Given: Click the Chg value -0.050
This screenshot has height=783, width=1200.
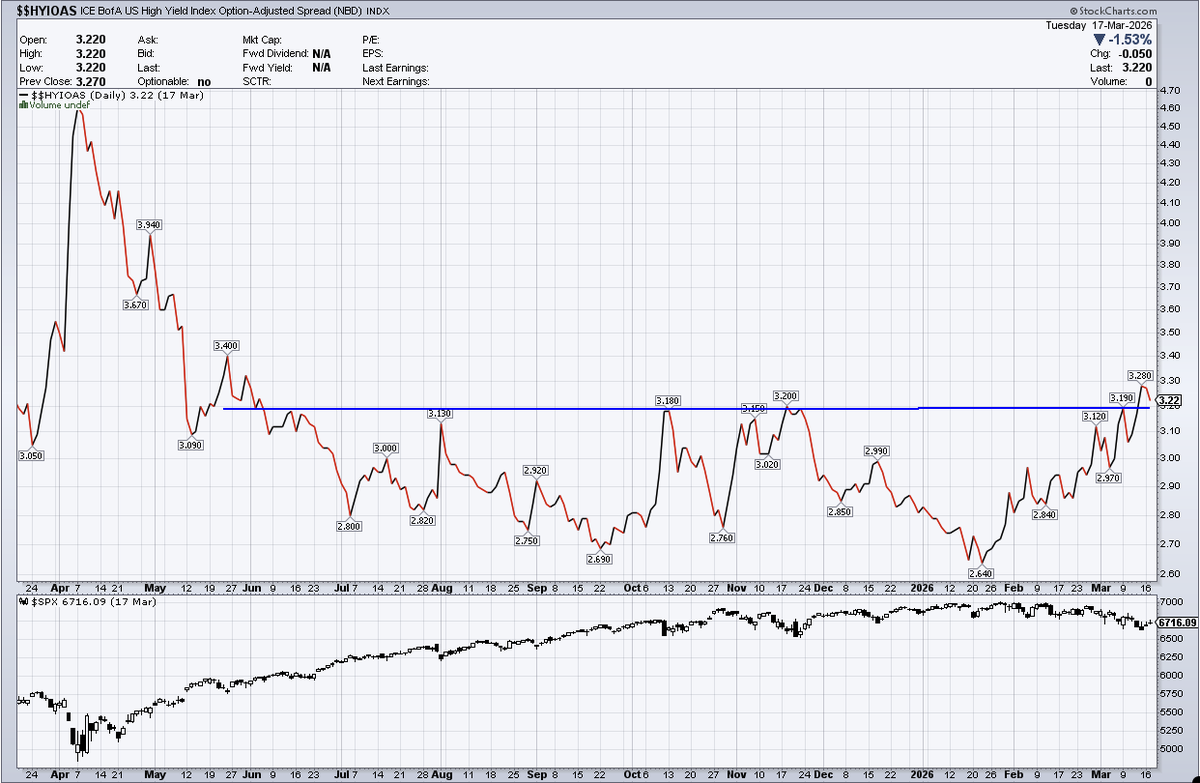Looking at the screenshot, I should 1137,52.
